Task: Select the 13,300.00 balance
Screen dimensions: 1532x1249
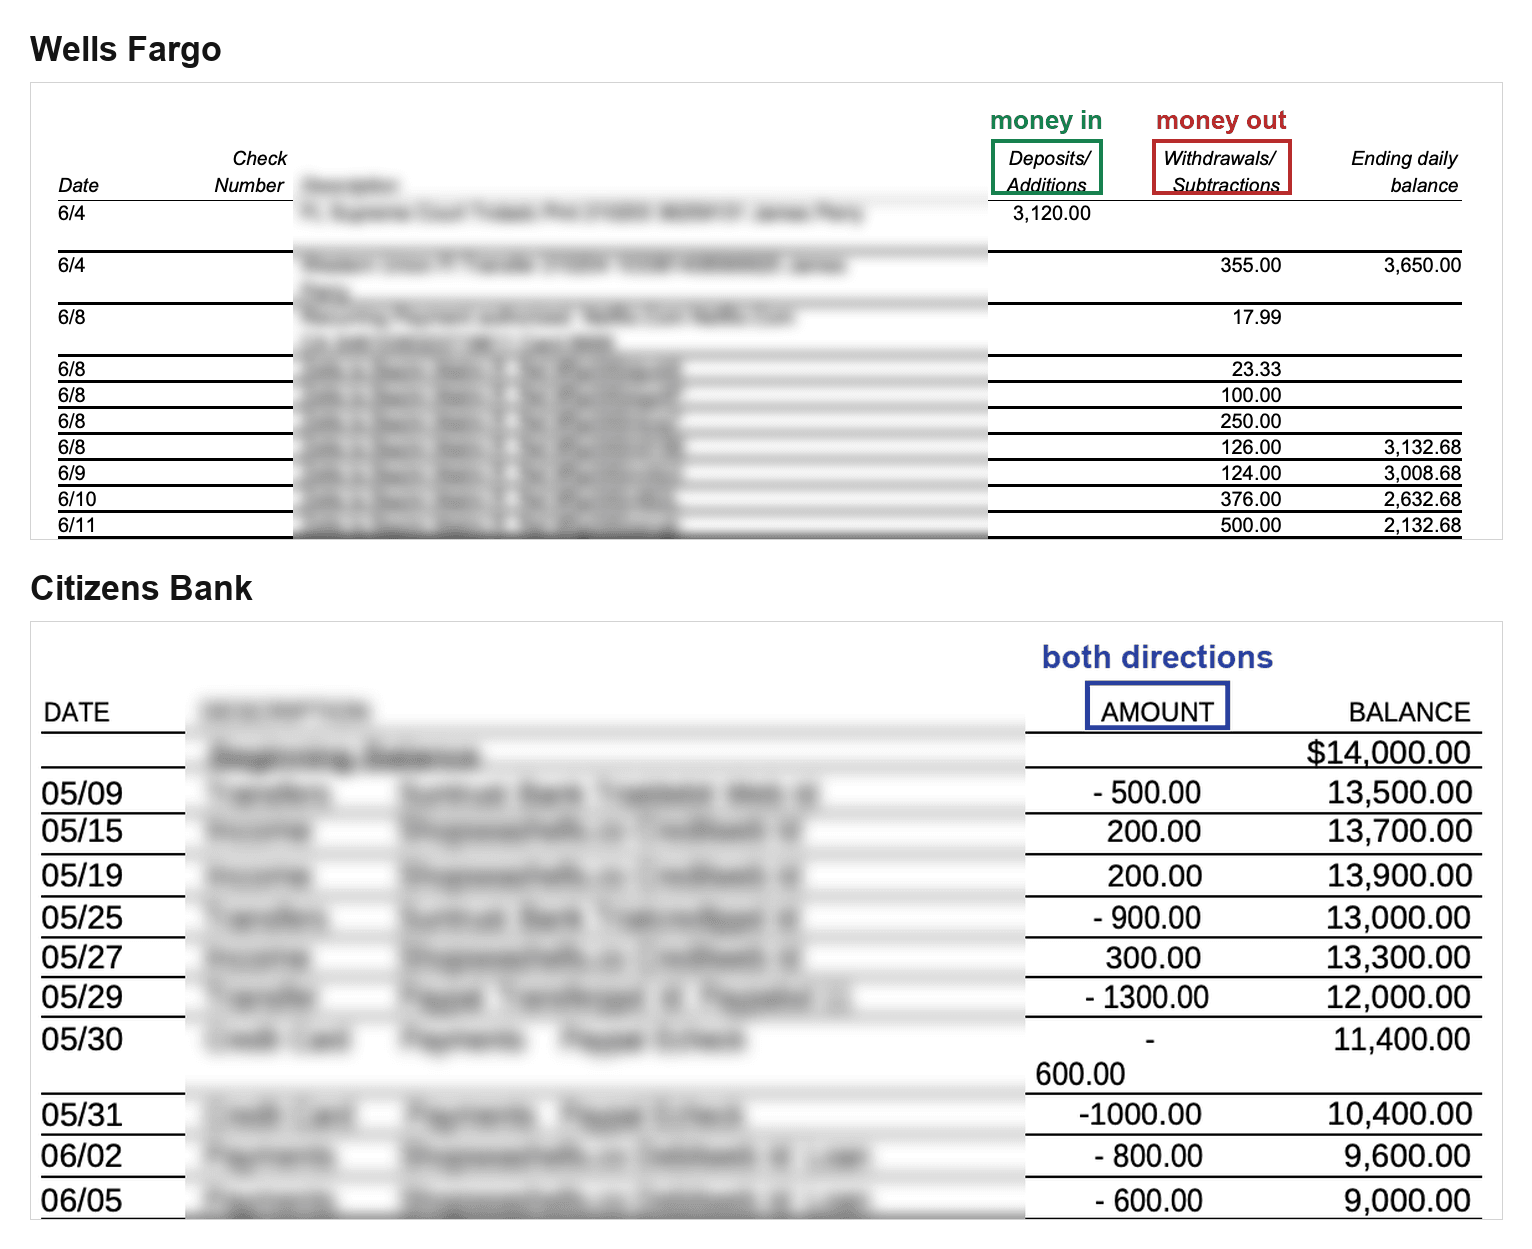Action: tap(1398, 957)
